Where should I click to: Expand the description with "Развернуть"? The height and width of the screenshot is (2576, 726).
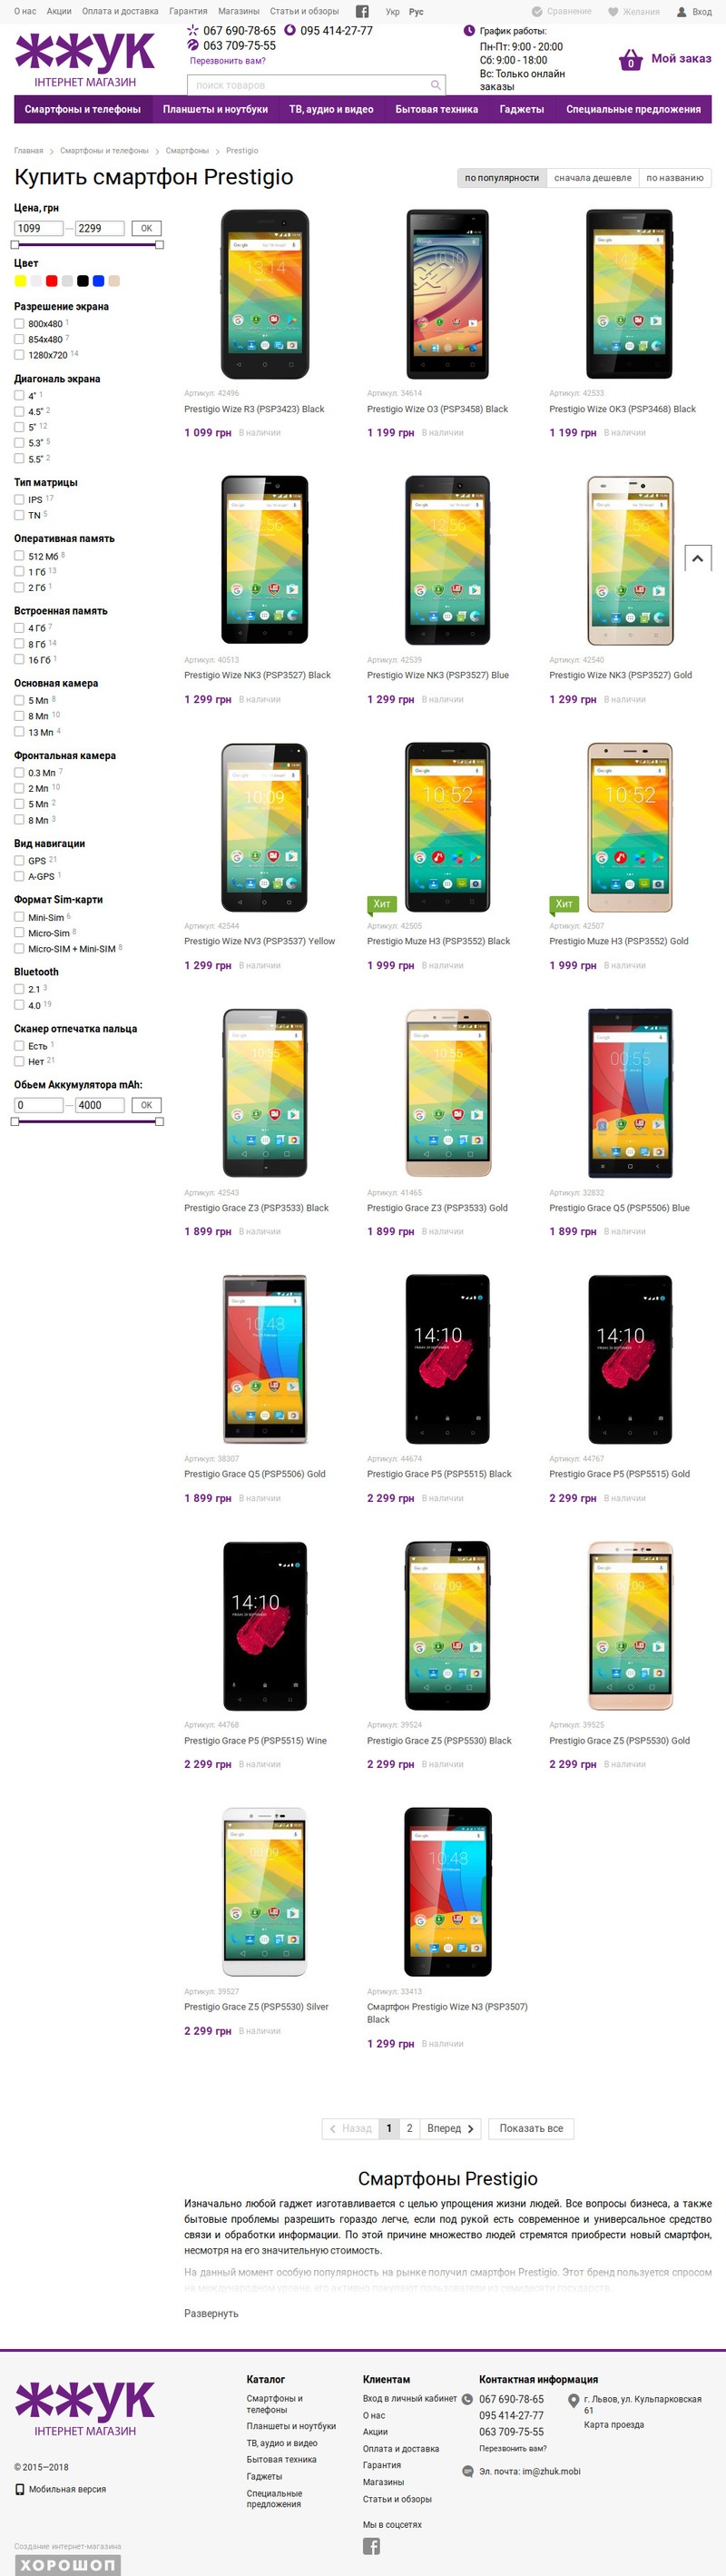[x=211, y=2313]
